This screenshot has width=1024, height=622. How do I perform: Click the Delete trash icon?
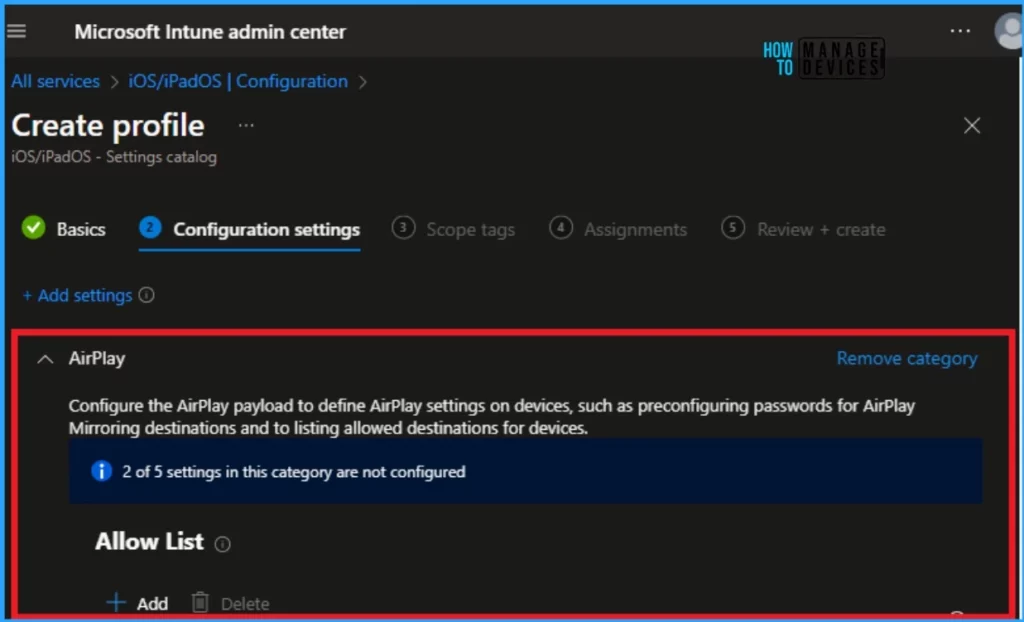click(x=200, y=602)
